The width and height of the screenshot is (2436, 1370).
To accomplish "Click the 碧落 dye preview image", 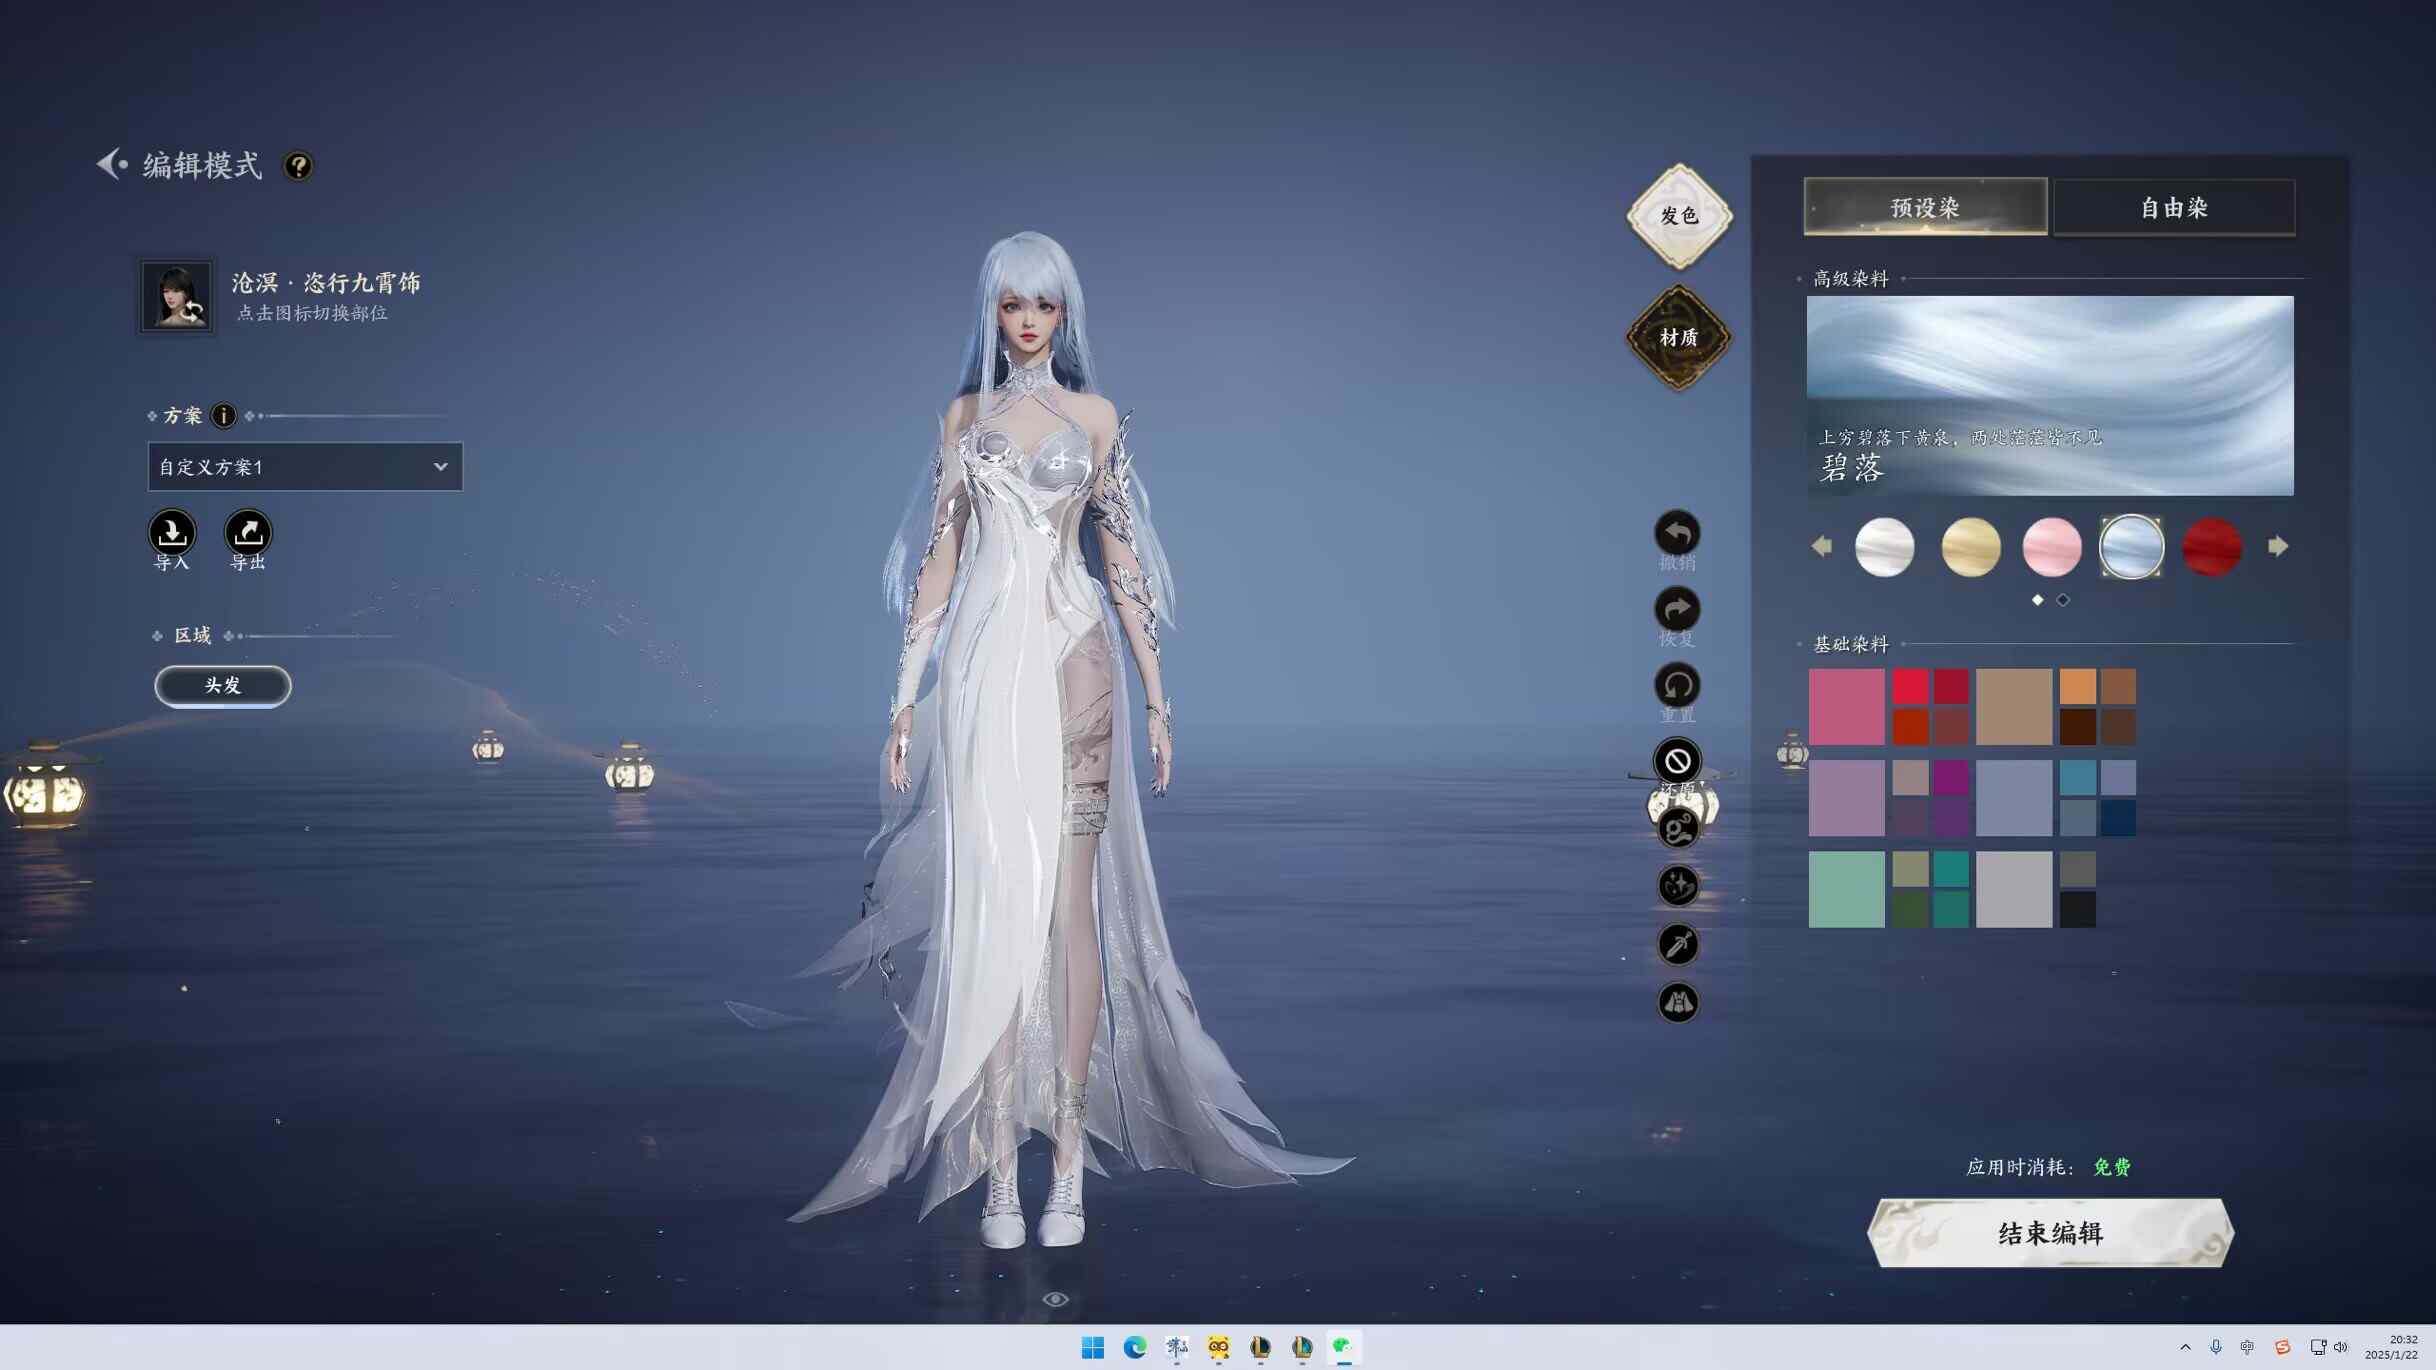I will pos(2050,396).
